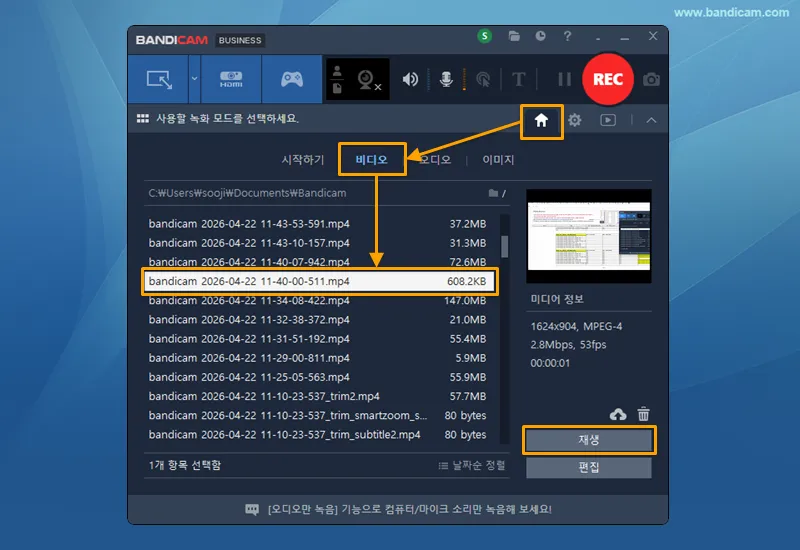Click the video preview thumbnail
This screenshot has height=550, width=800.
point(588,236)
